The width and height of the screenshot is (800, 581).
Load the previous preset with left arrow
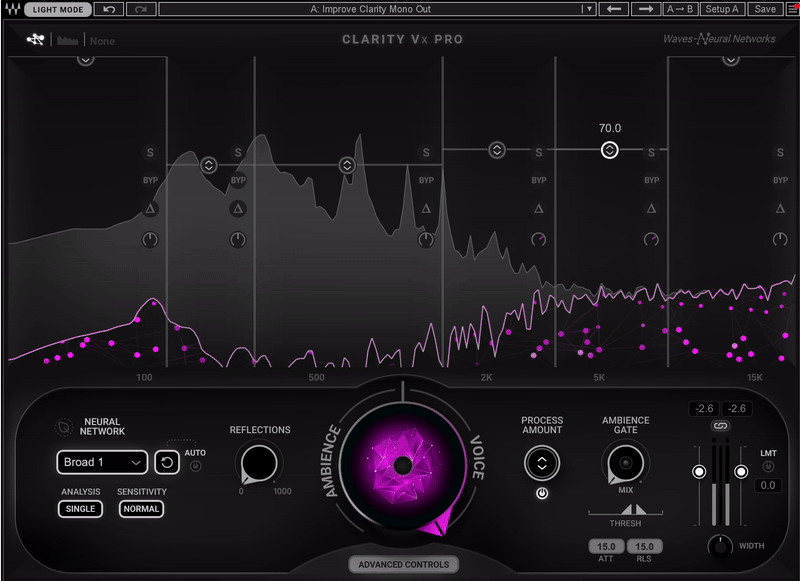(613, 9)
